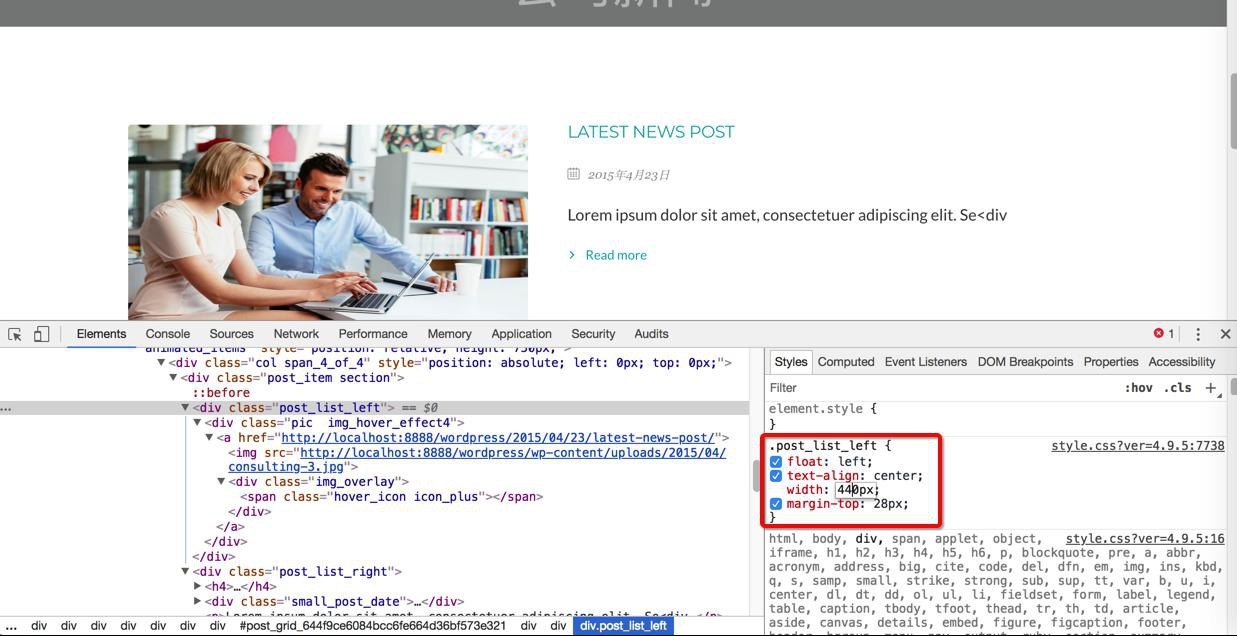This screenshot has height=636, width=1237.
Task: Click the New Style Rule plus icon
Action: tap(1211, 388)
